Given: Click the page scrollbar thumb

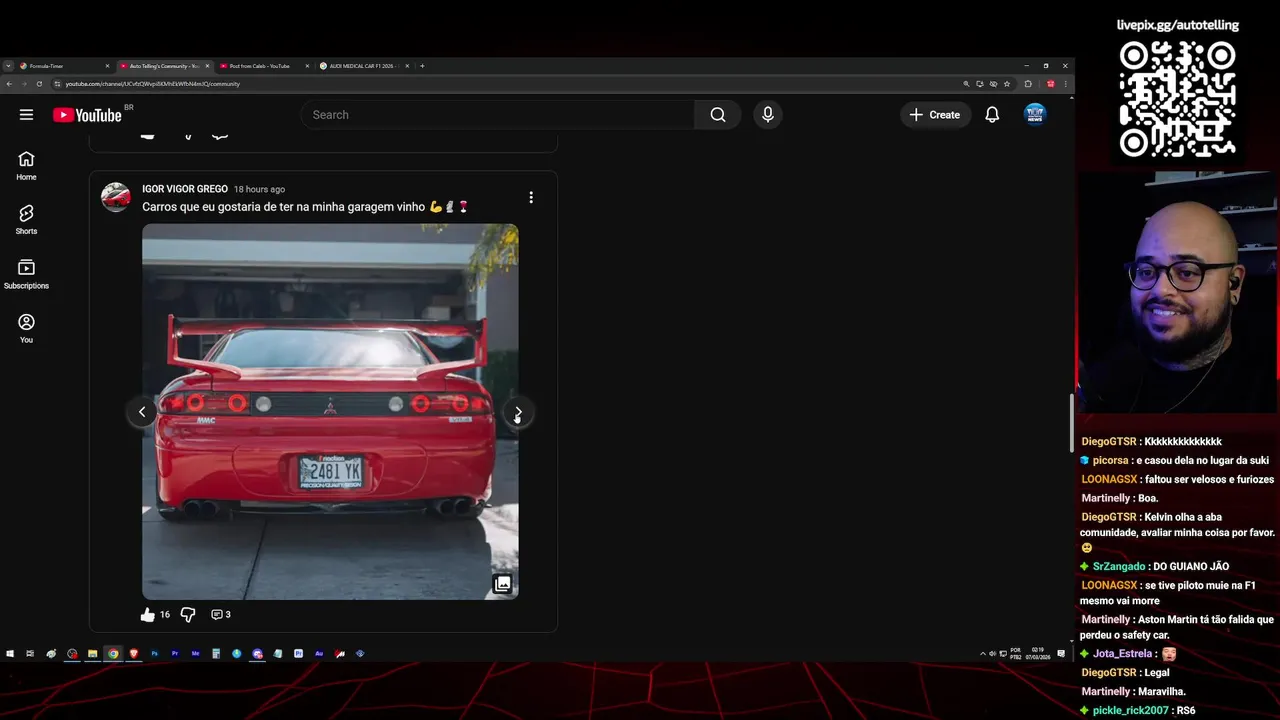Looking at the screenshot, I should 1070,422.
